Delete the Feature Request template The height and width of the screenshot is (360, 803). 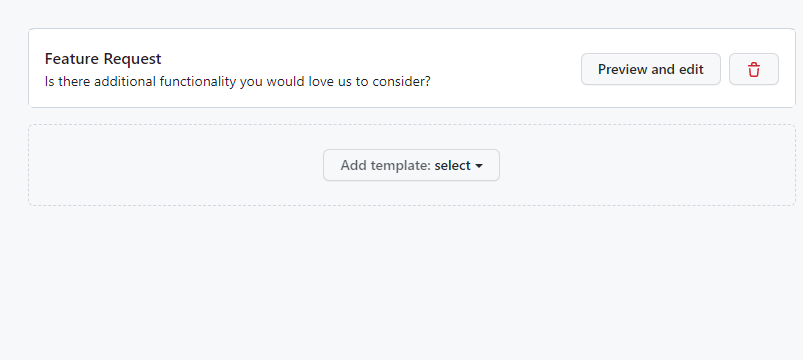753,69
